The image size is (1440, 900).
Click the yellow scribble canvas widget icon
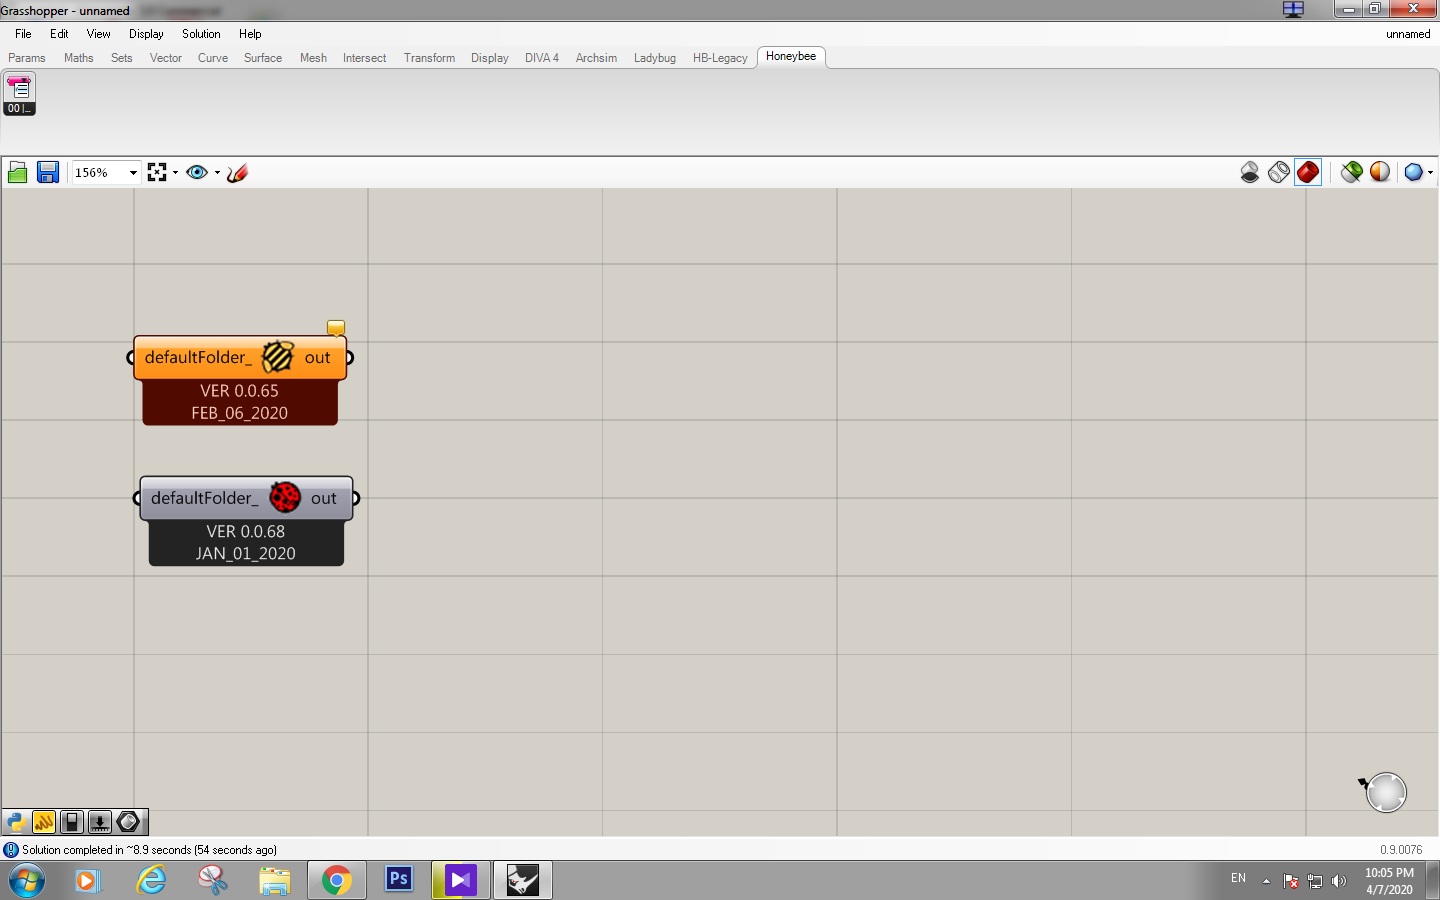pos(44,822)
